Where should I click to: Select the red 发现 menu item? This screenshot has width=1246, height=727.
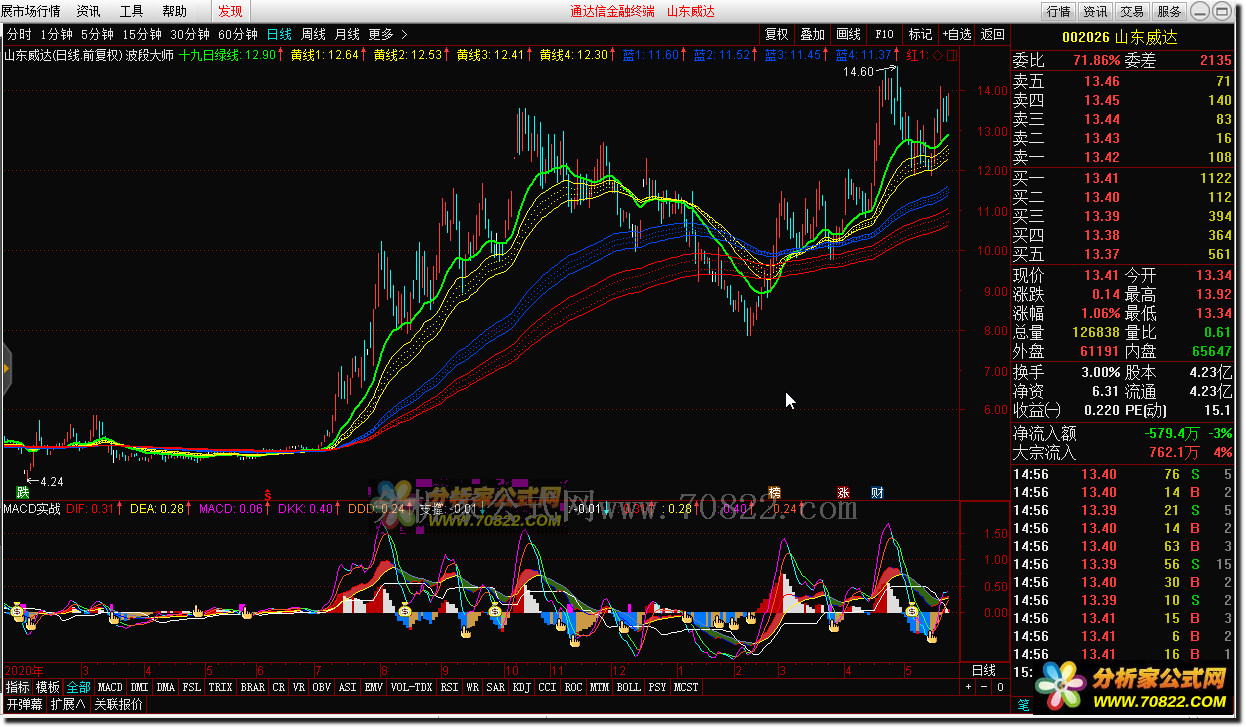pyautogui.click(x=230, y=11)
